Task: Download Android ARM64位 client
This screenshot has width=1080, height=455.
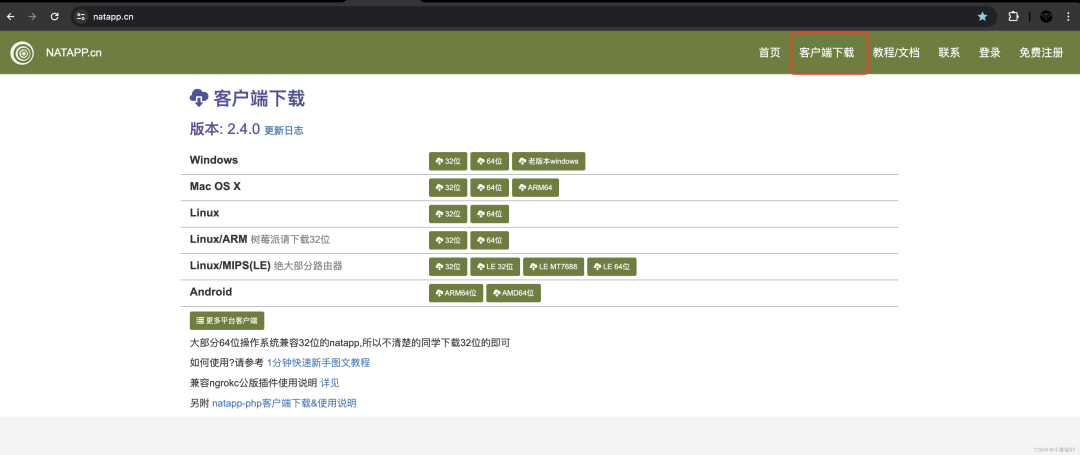Action: click(455, 293)
